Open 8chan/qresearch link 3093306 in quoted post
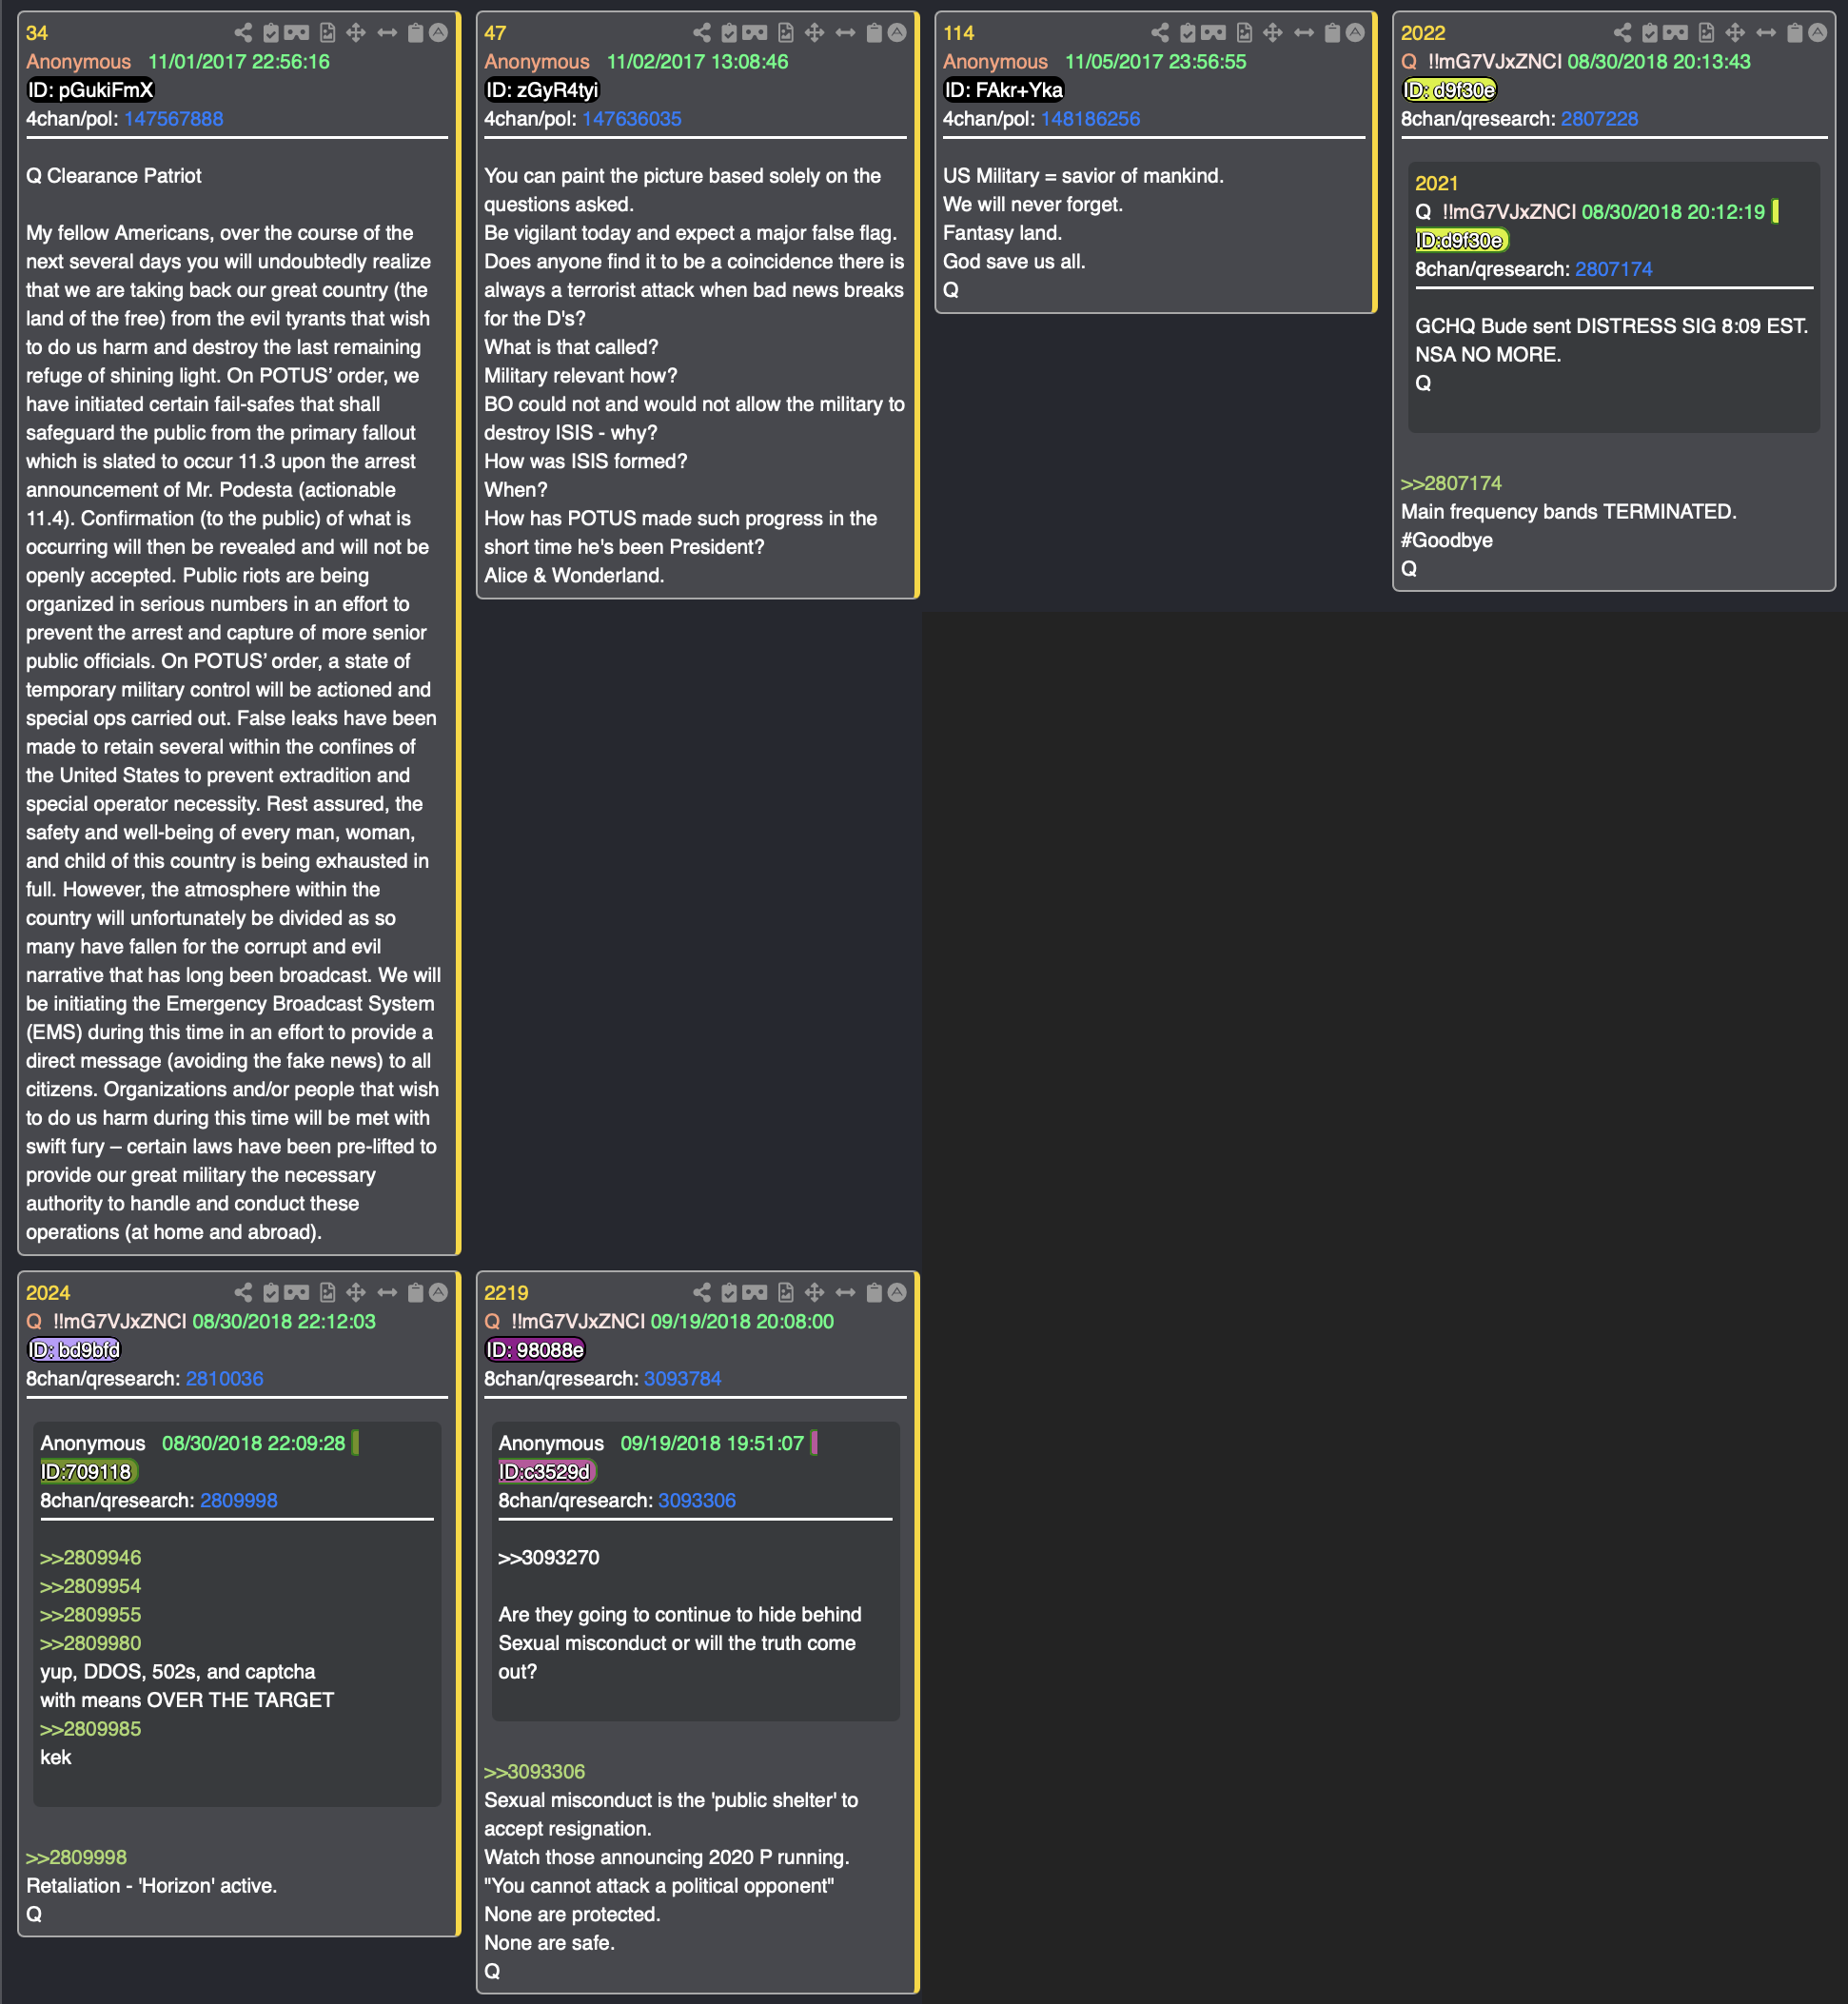Viewport: 1848px width, 2004px height. click(697, 1501)
